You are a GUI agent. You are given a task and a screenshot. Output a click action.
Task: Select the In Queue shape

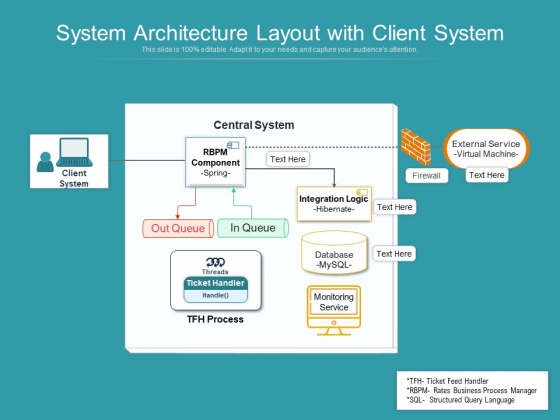pyautogui.click(x=253, y=228)
